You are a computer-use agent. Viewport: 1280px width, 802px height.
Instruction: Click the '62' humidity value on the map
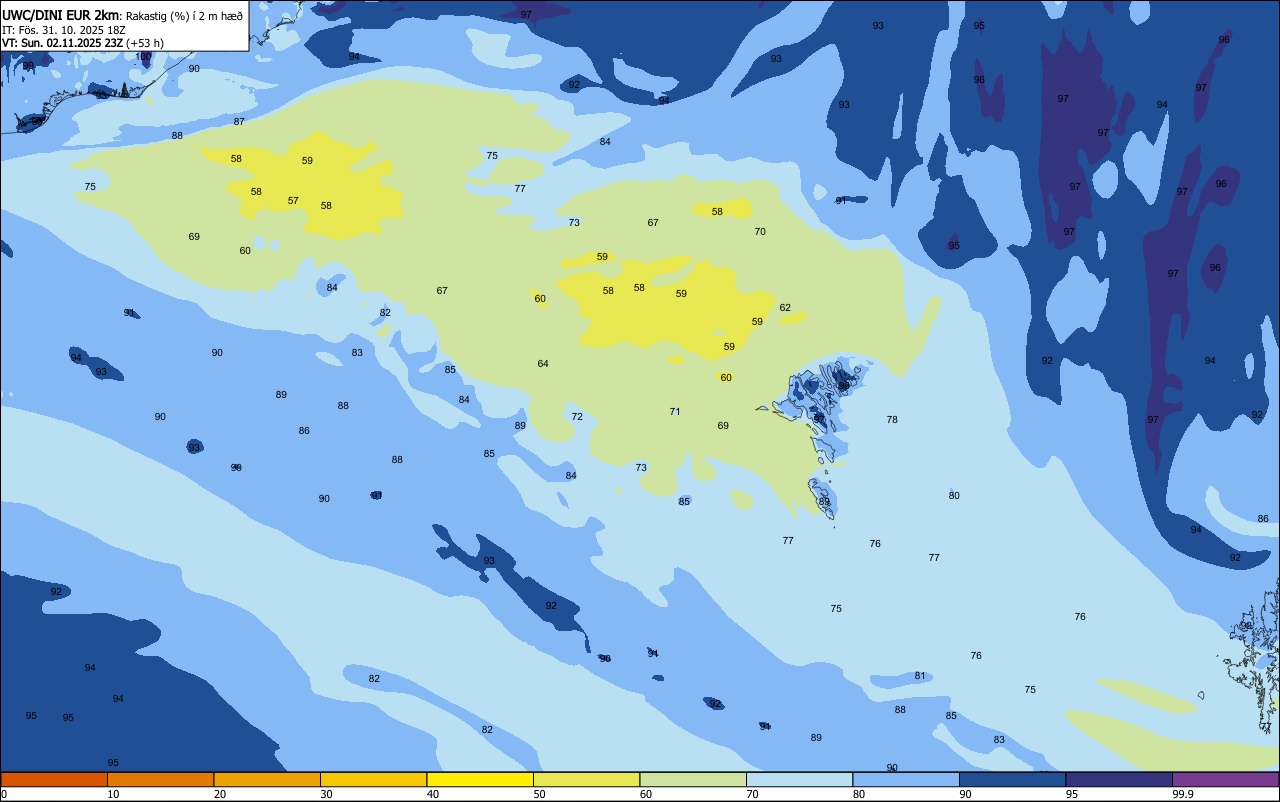click(785, 308)
